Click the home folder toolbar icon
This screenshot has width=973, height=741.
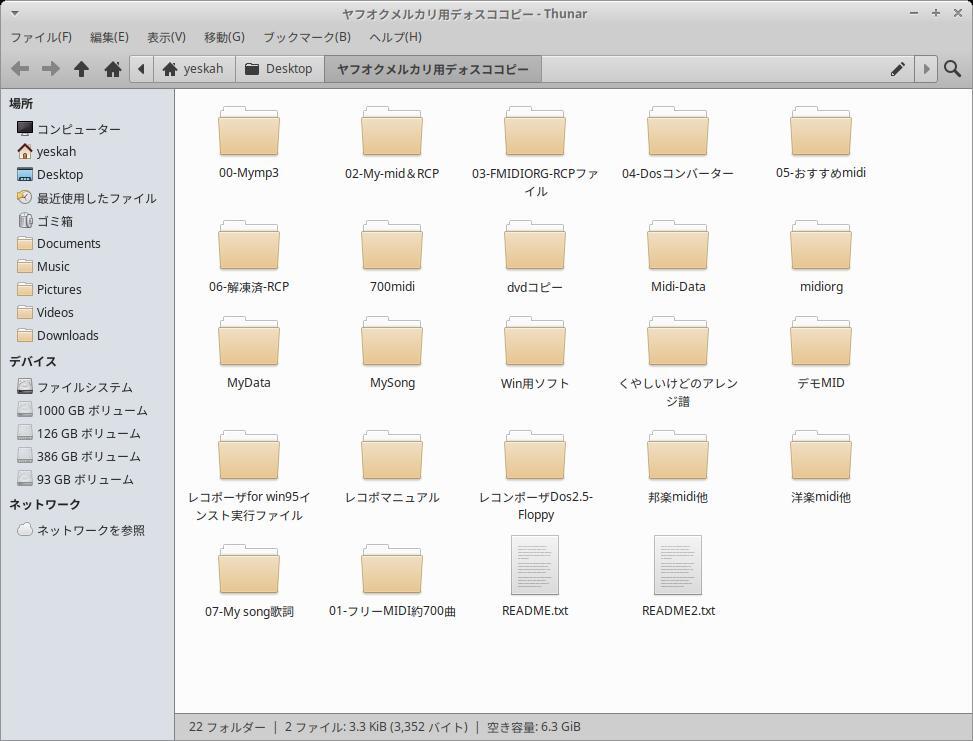[x=112, y=69]
